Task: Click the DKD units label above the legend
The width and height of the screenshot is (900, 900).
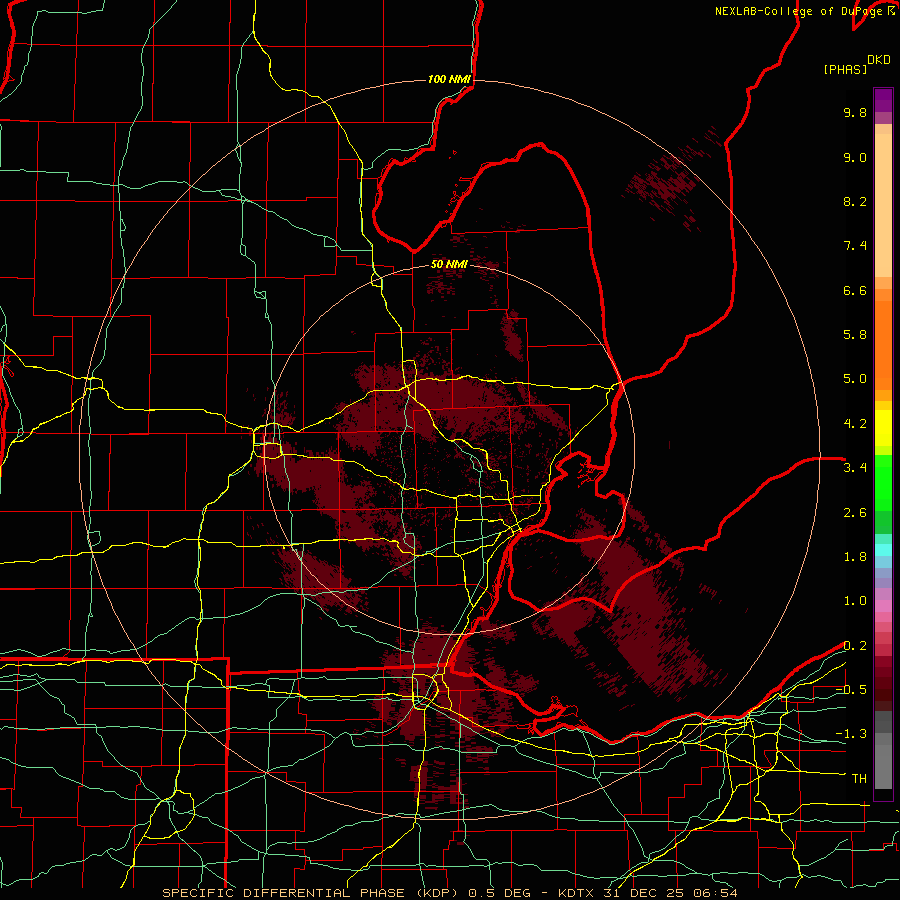Action: [879, 60]
